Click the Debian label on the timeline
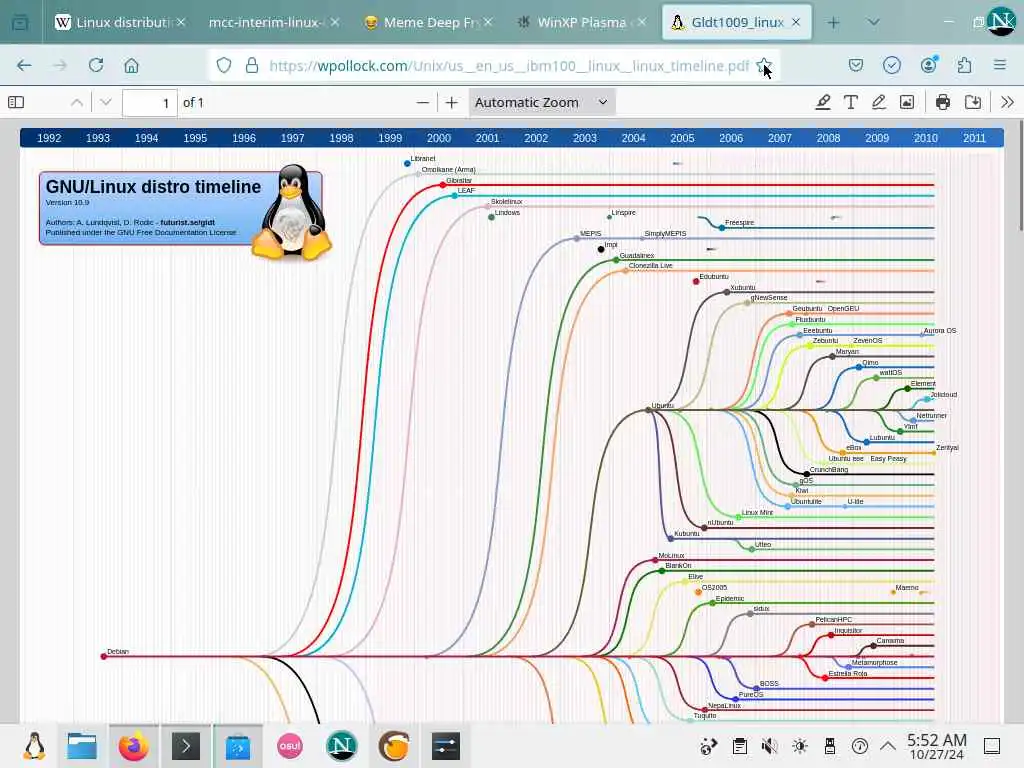The image size is (1024, 768). pos(118,651)
